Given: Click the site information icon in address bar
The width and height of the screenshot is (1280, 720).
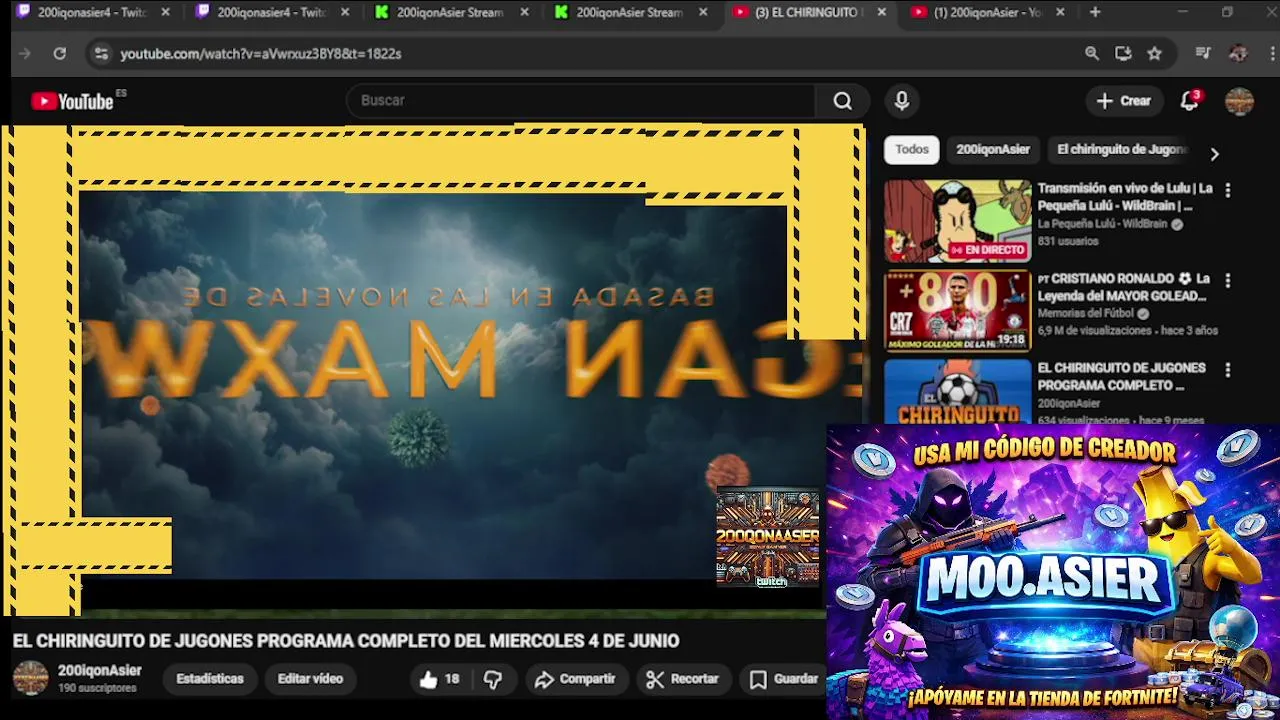Looking at the screenshot, I should point(100,54).
